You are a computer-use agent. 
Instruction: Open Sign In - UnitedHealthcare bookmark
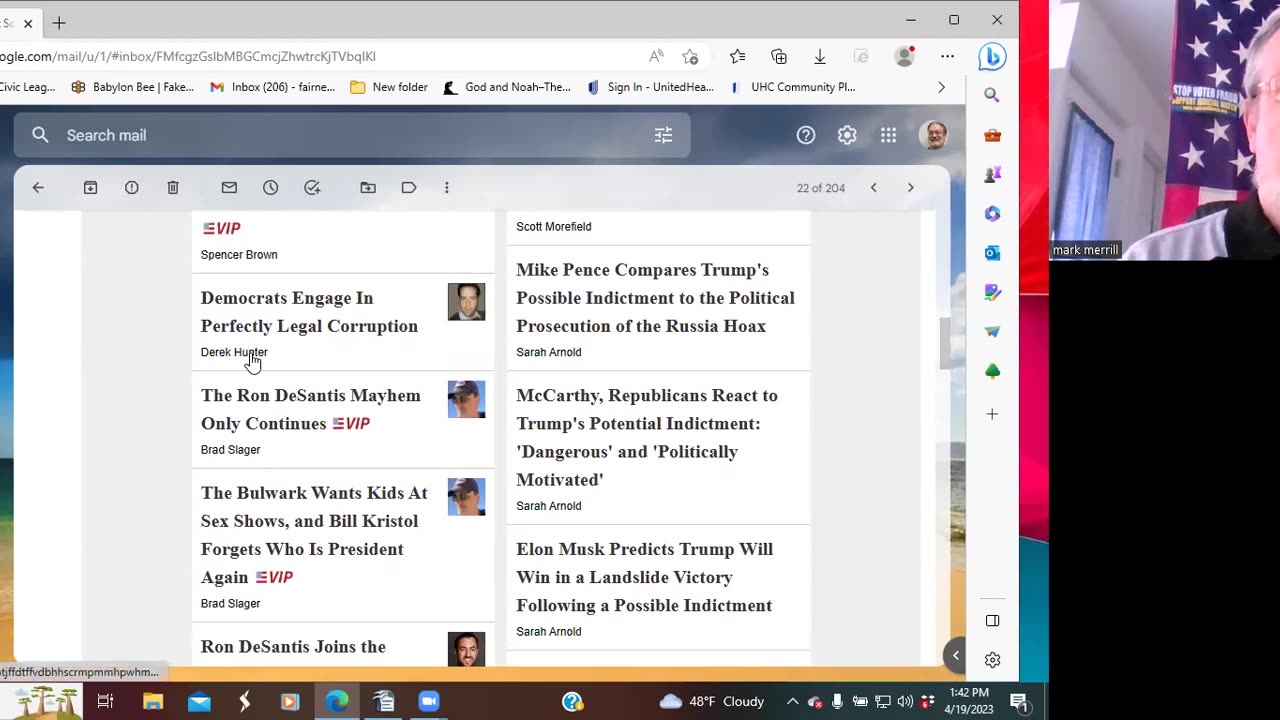click(650, 87)
